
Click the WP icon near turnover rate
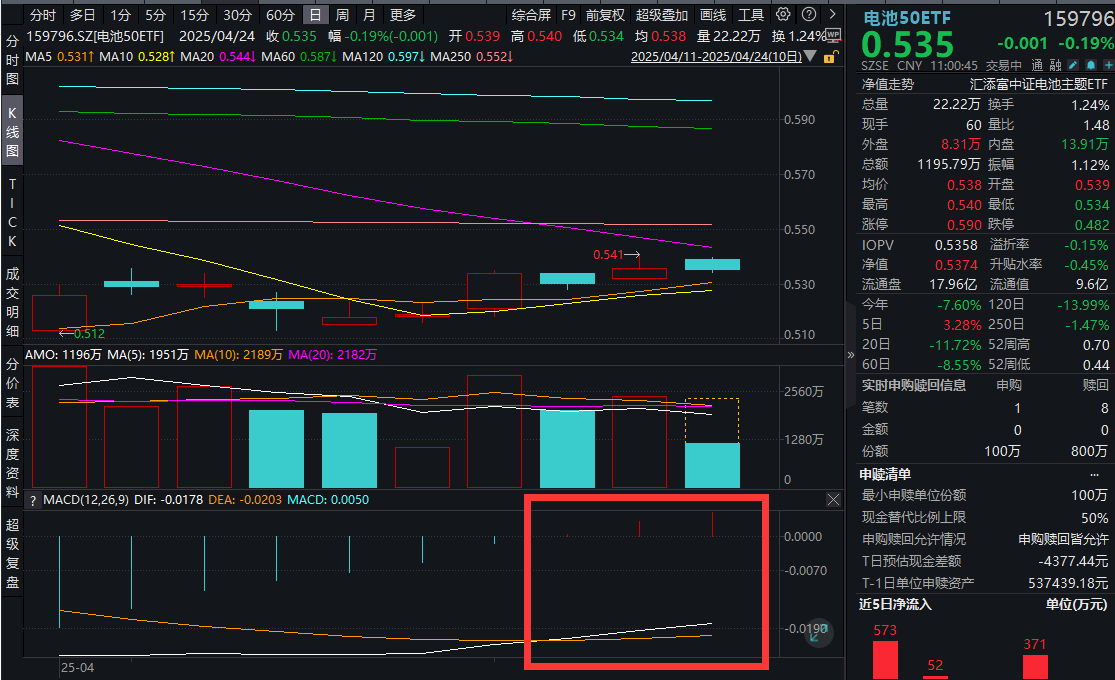click(x=834, y=37)
